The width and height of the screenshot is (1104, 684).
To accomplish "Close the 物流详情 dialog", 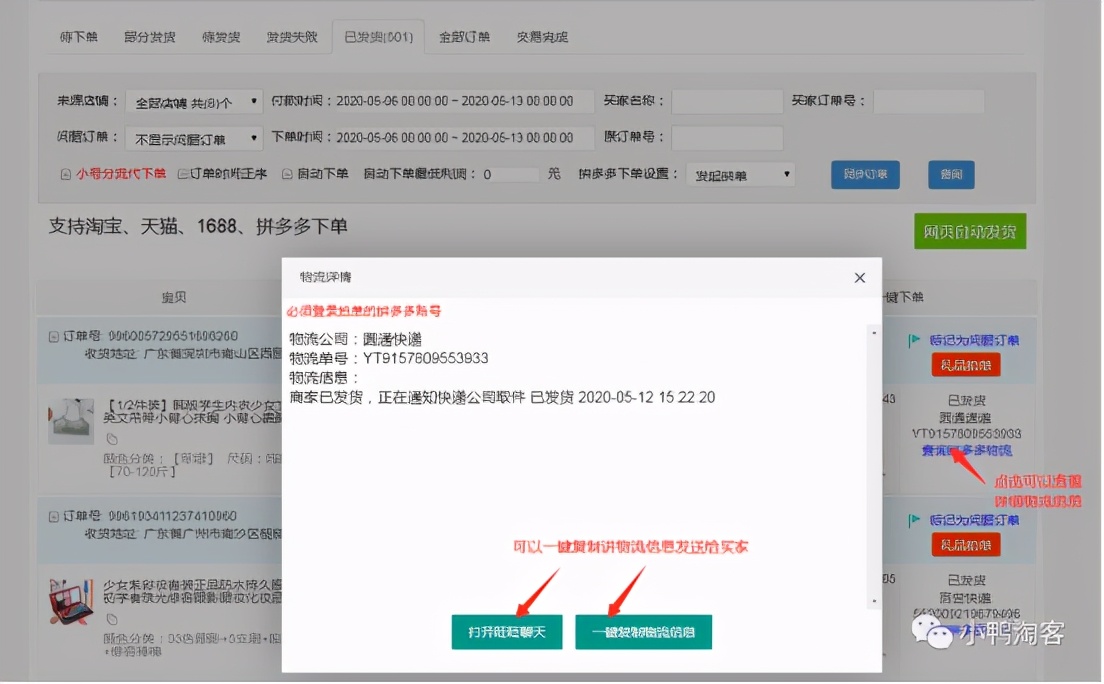I will 859,278.
